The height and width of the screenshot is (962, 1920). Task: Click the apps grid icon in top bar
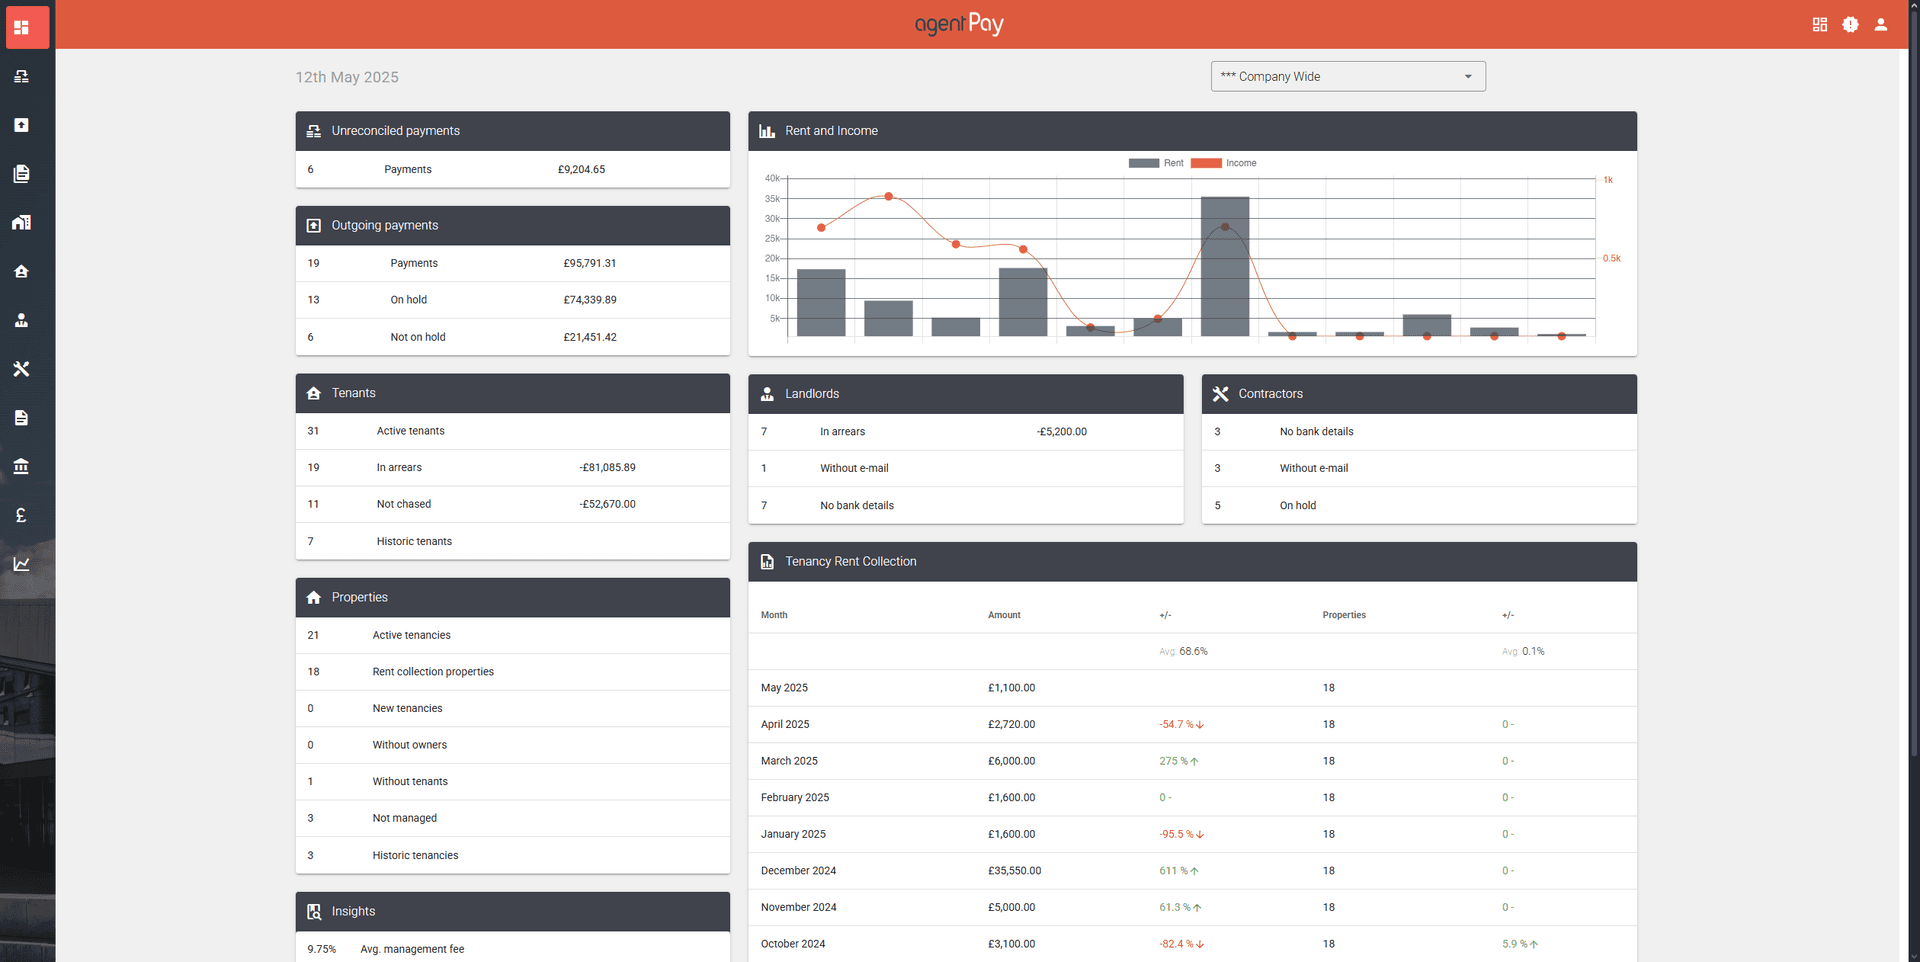pyautogui.click(x=1820, y=24)
